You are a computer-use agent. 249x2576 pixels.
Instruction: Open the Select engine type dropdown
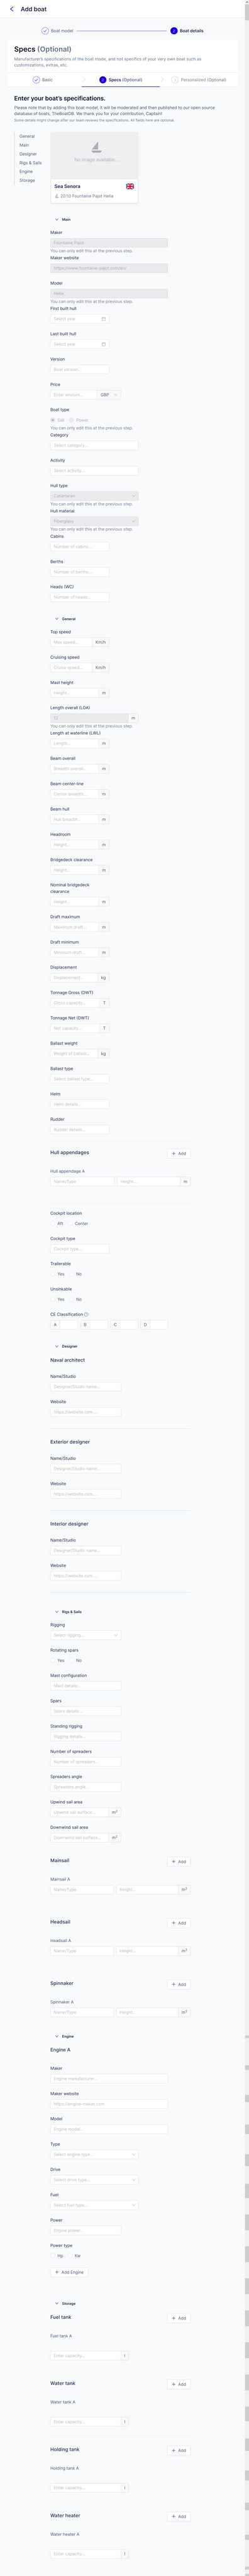(94, 2154)
